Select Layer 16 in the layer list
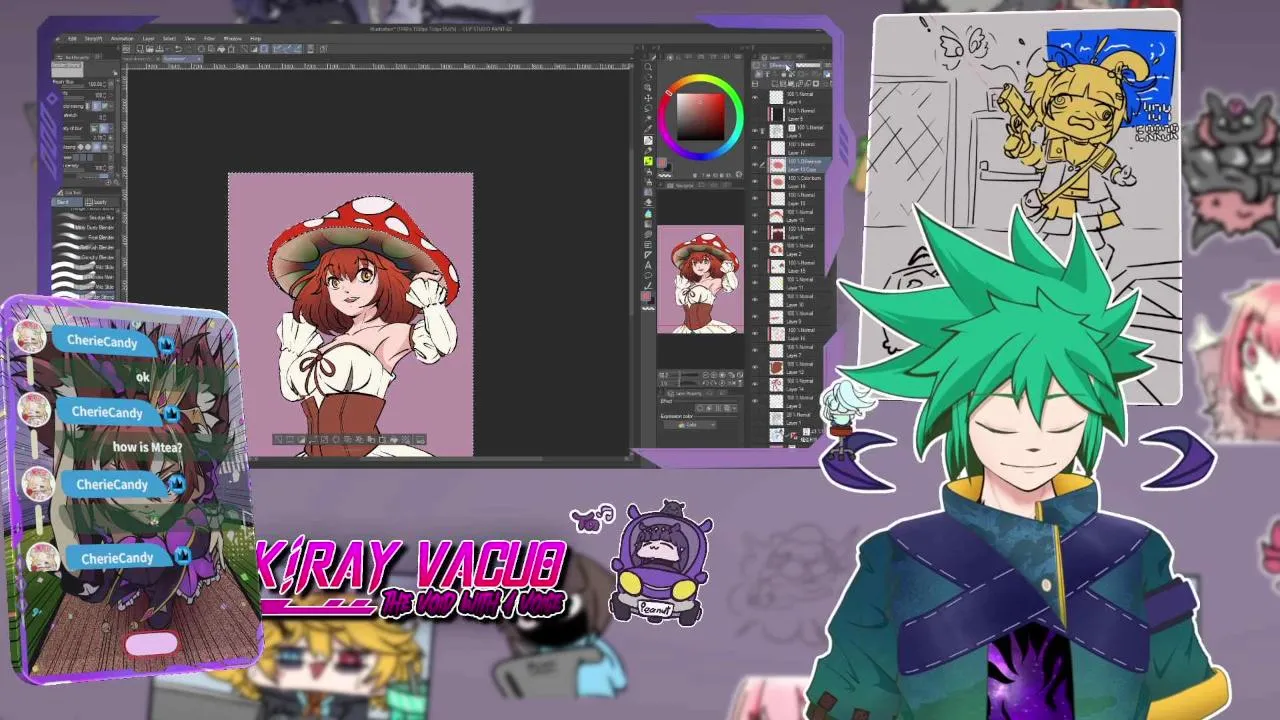Screen dimensions: 1280x720 [798, 333]
